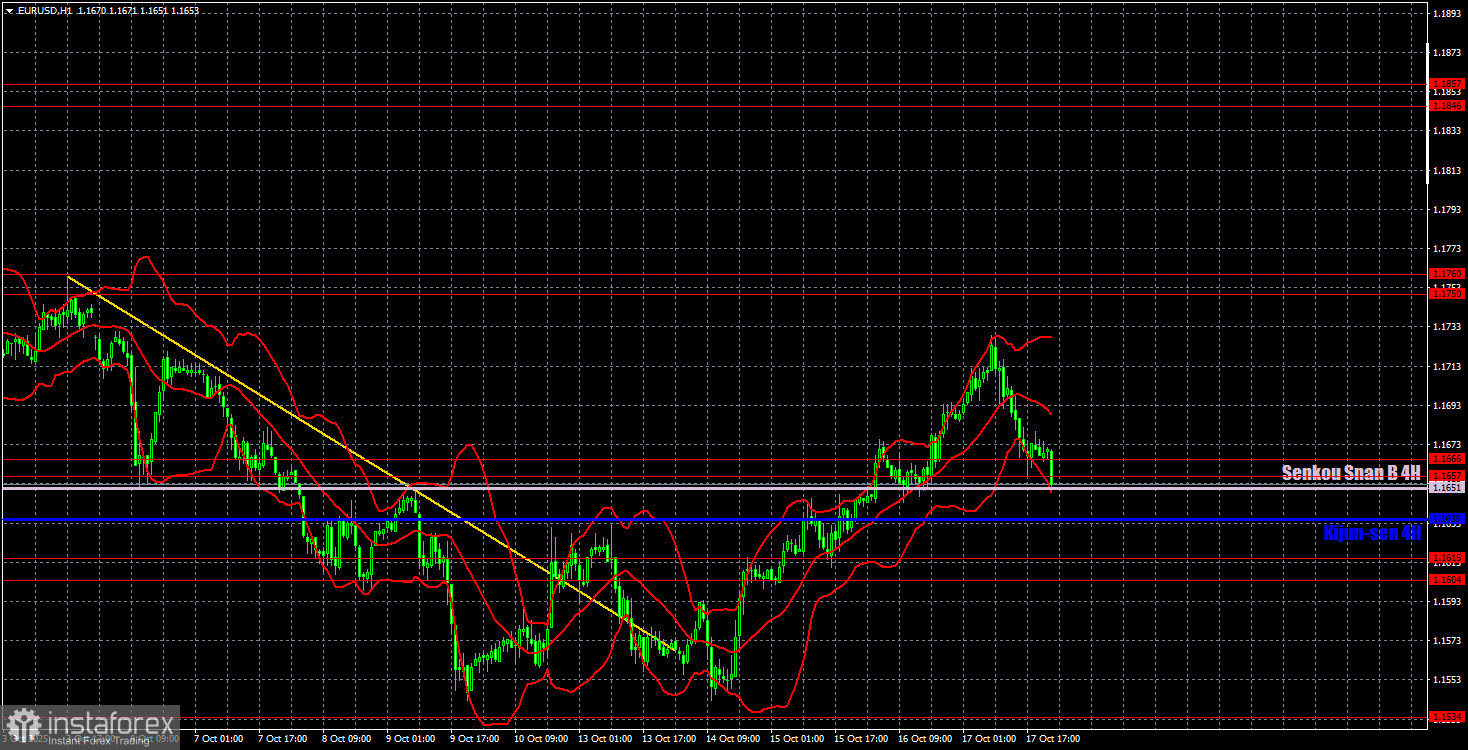Click the 14 Oct 09:00 time label

pos(733,739)
